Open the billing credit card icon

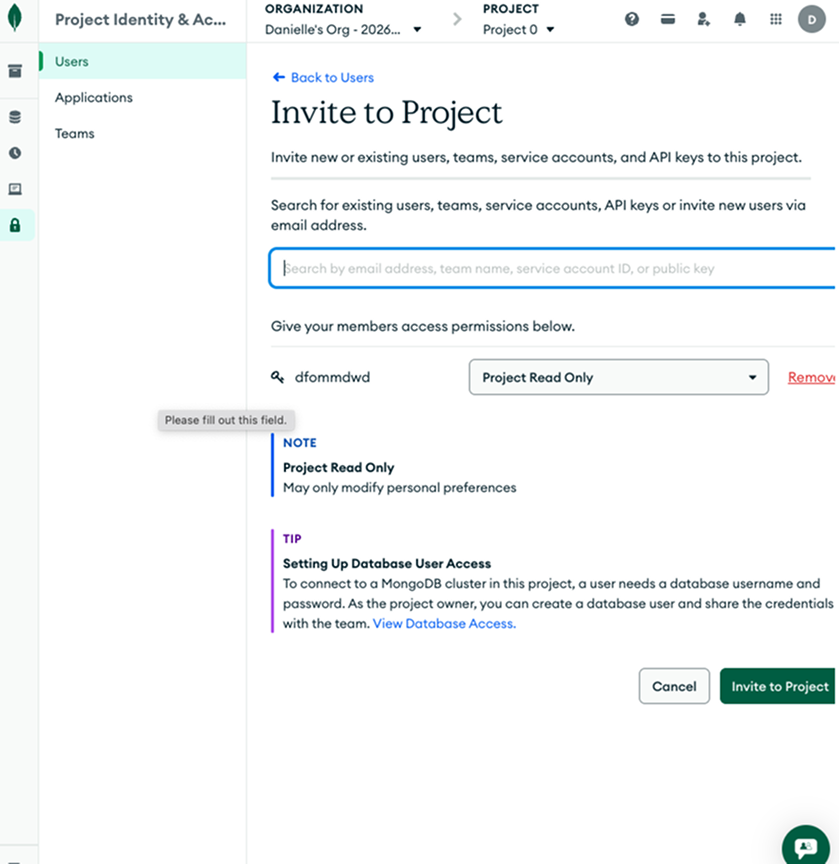668,19
